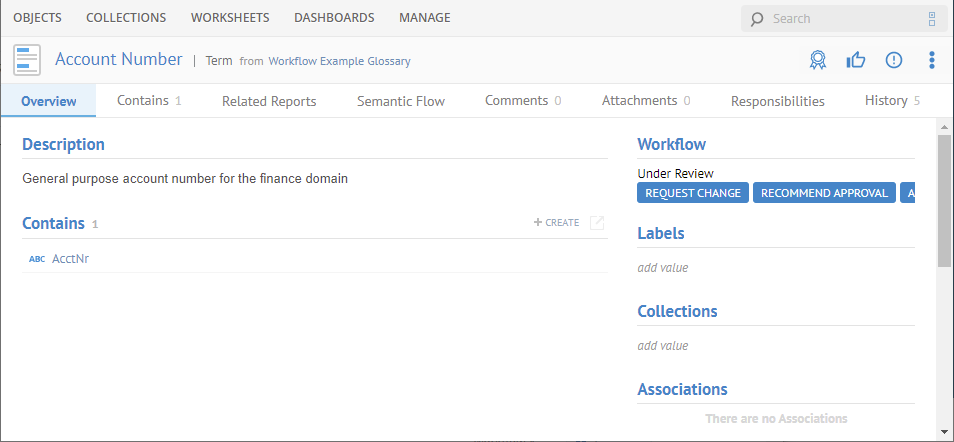Click the scroll down arrow on scrollbar
Image resolution: width=954 pixels, height=442 pixels.
(944, 432)
